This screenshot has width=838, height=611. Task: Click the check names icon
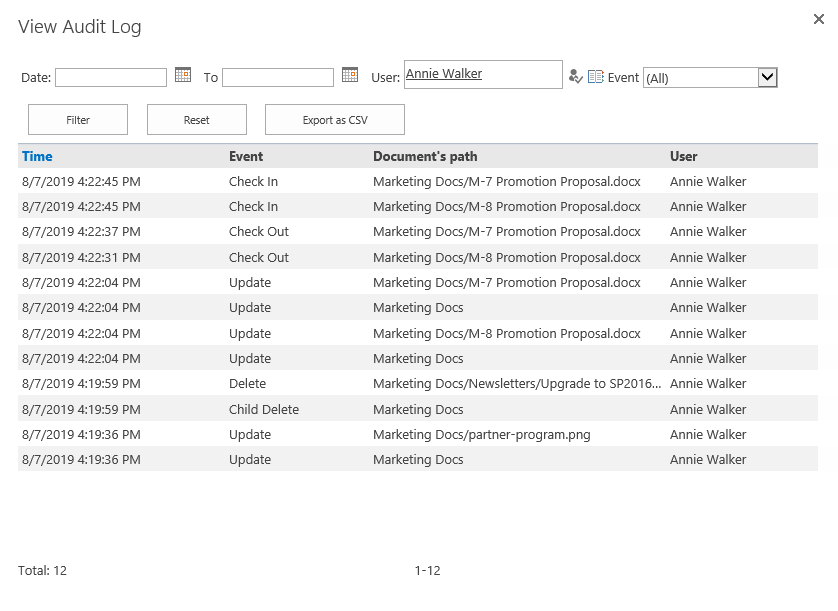(575, 76)
